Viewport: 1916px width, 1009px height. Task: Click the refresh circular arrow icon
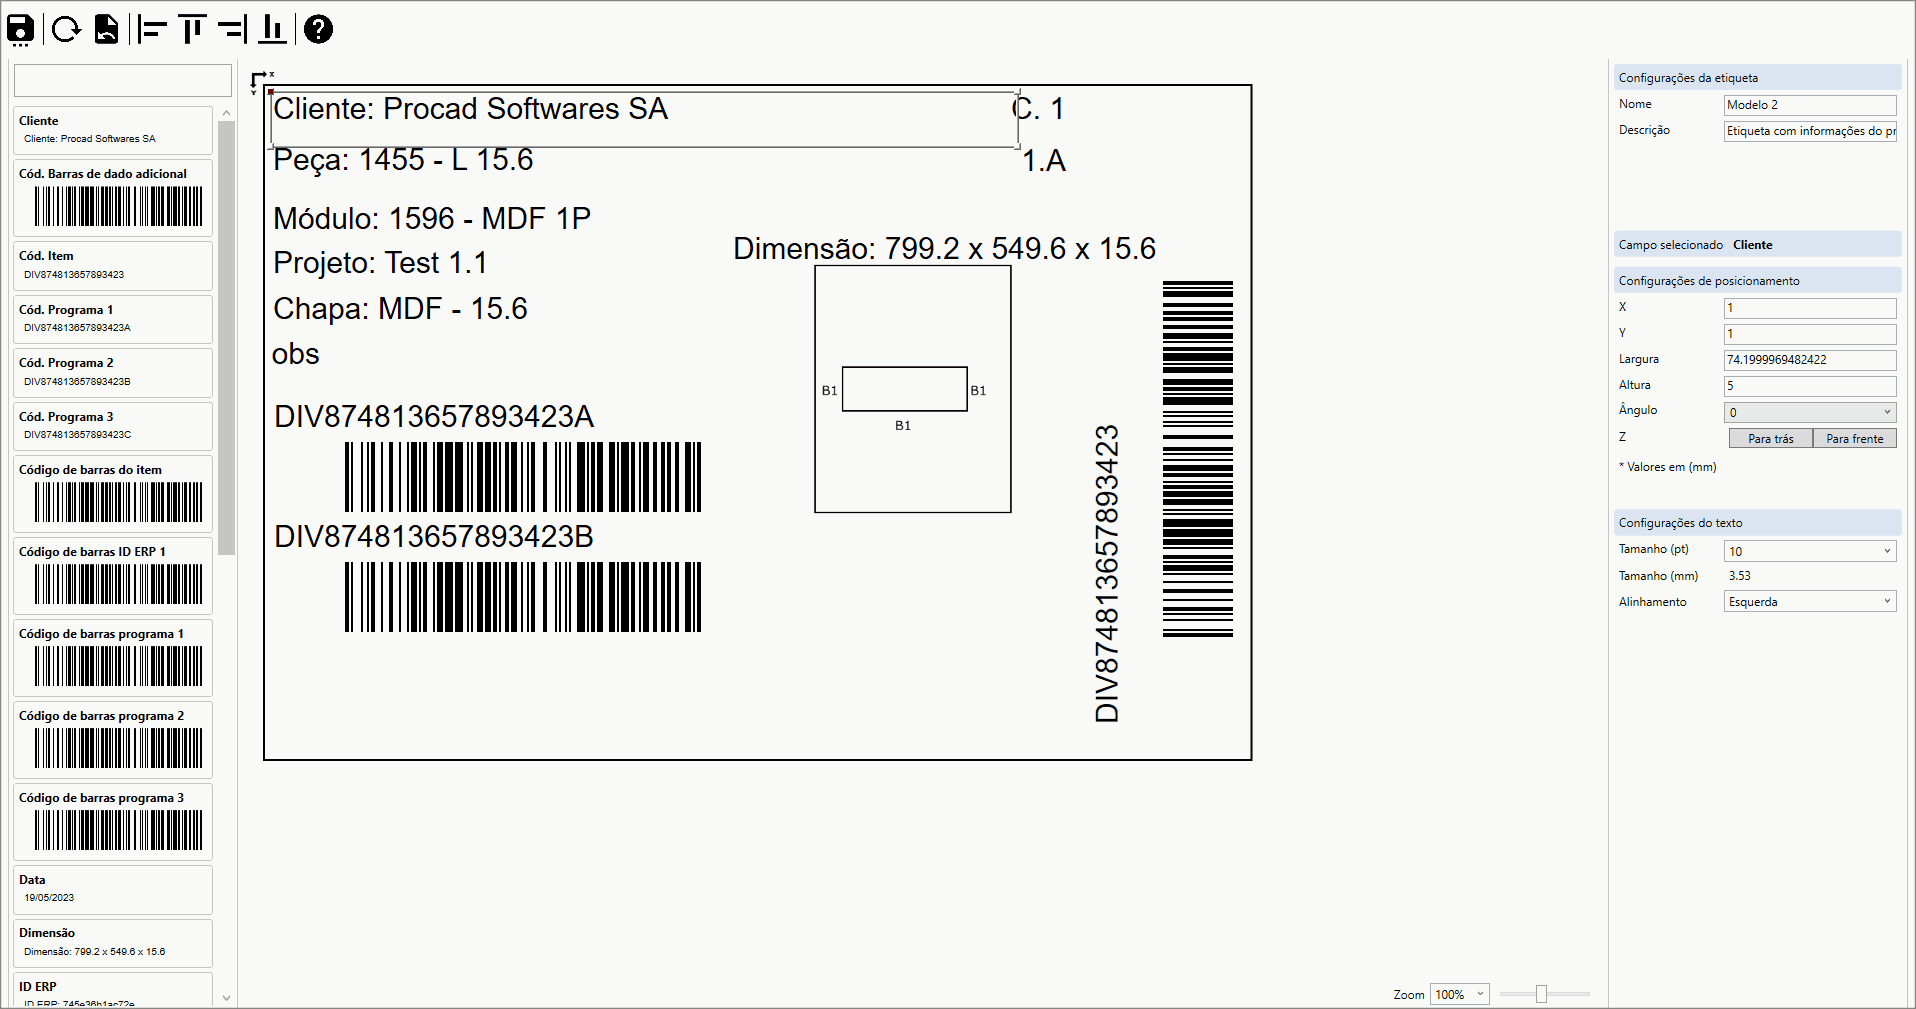point(66,30)
